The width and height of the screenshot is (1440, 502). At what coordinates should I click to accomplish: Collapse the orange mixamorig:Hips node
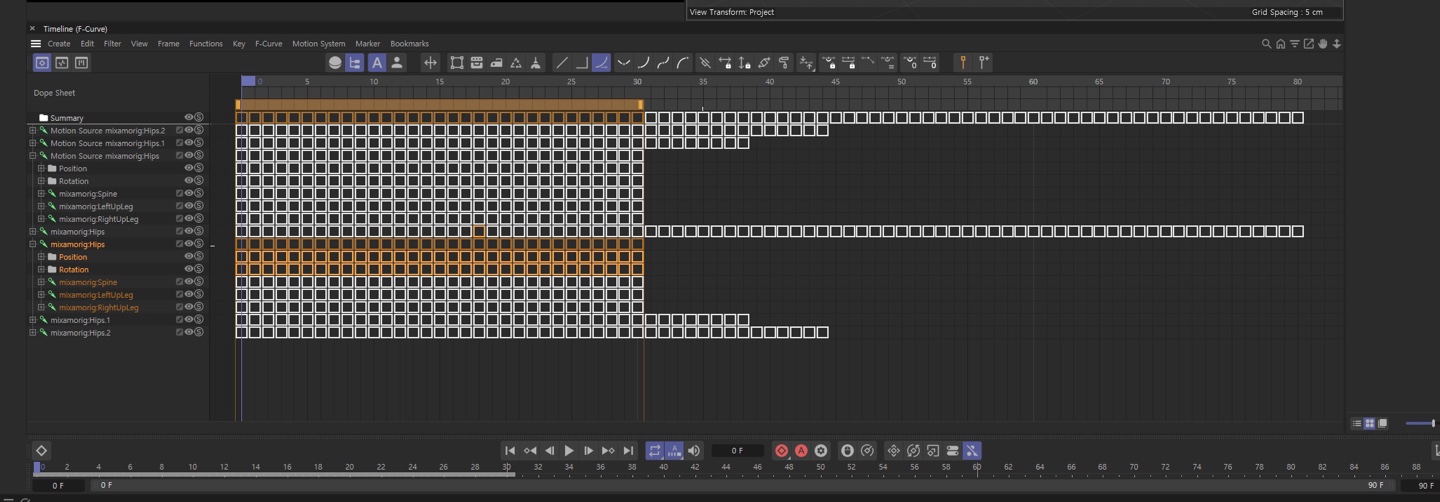click(x=33, y=244)
